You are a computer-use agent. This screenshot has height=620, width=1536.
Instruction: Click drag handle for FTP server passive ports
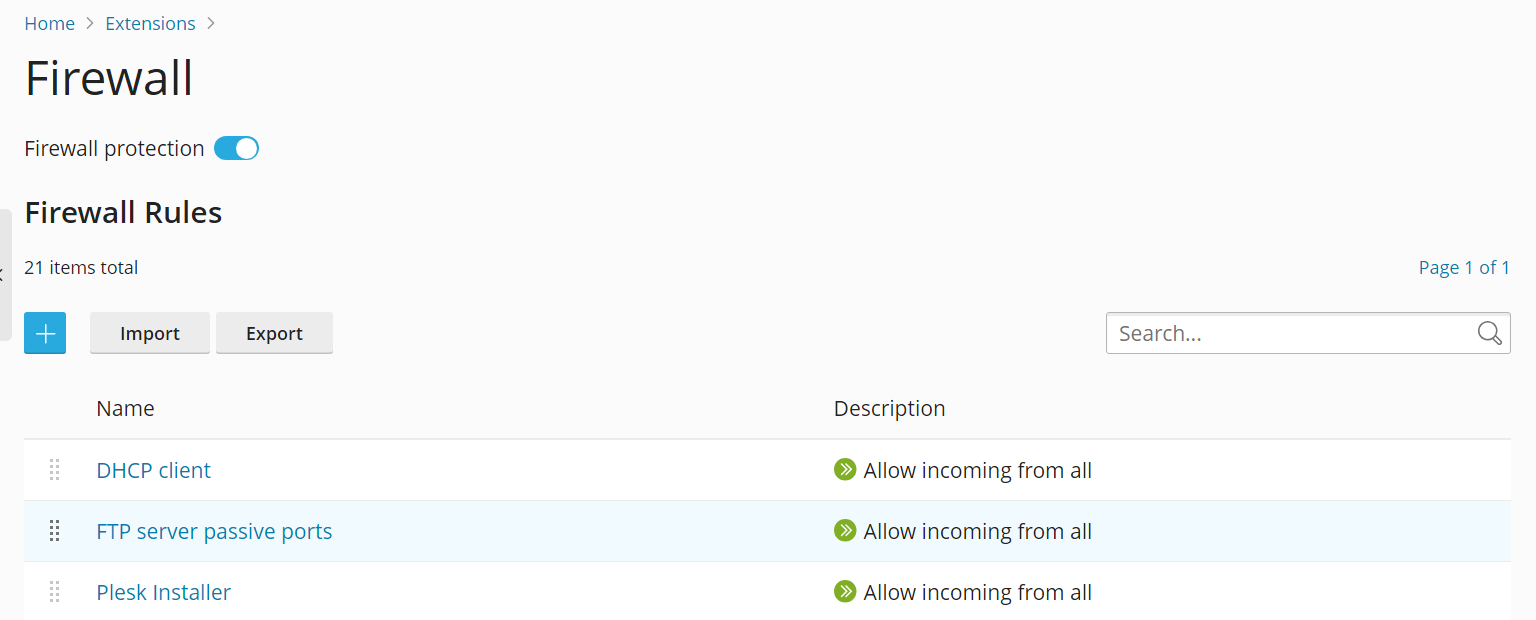pos(55,531)
